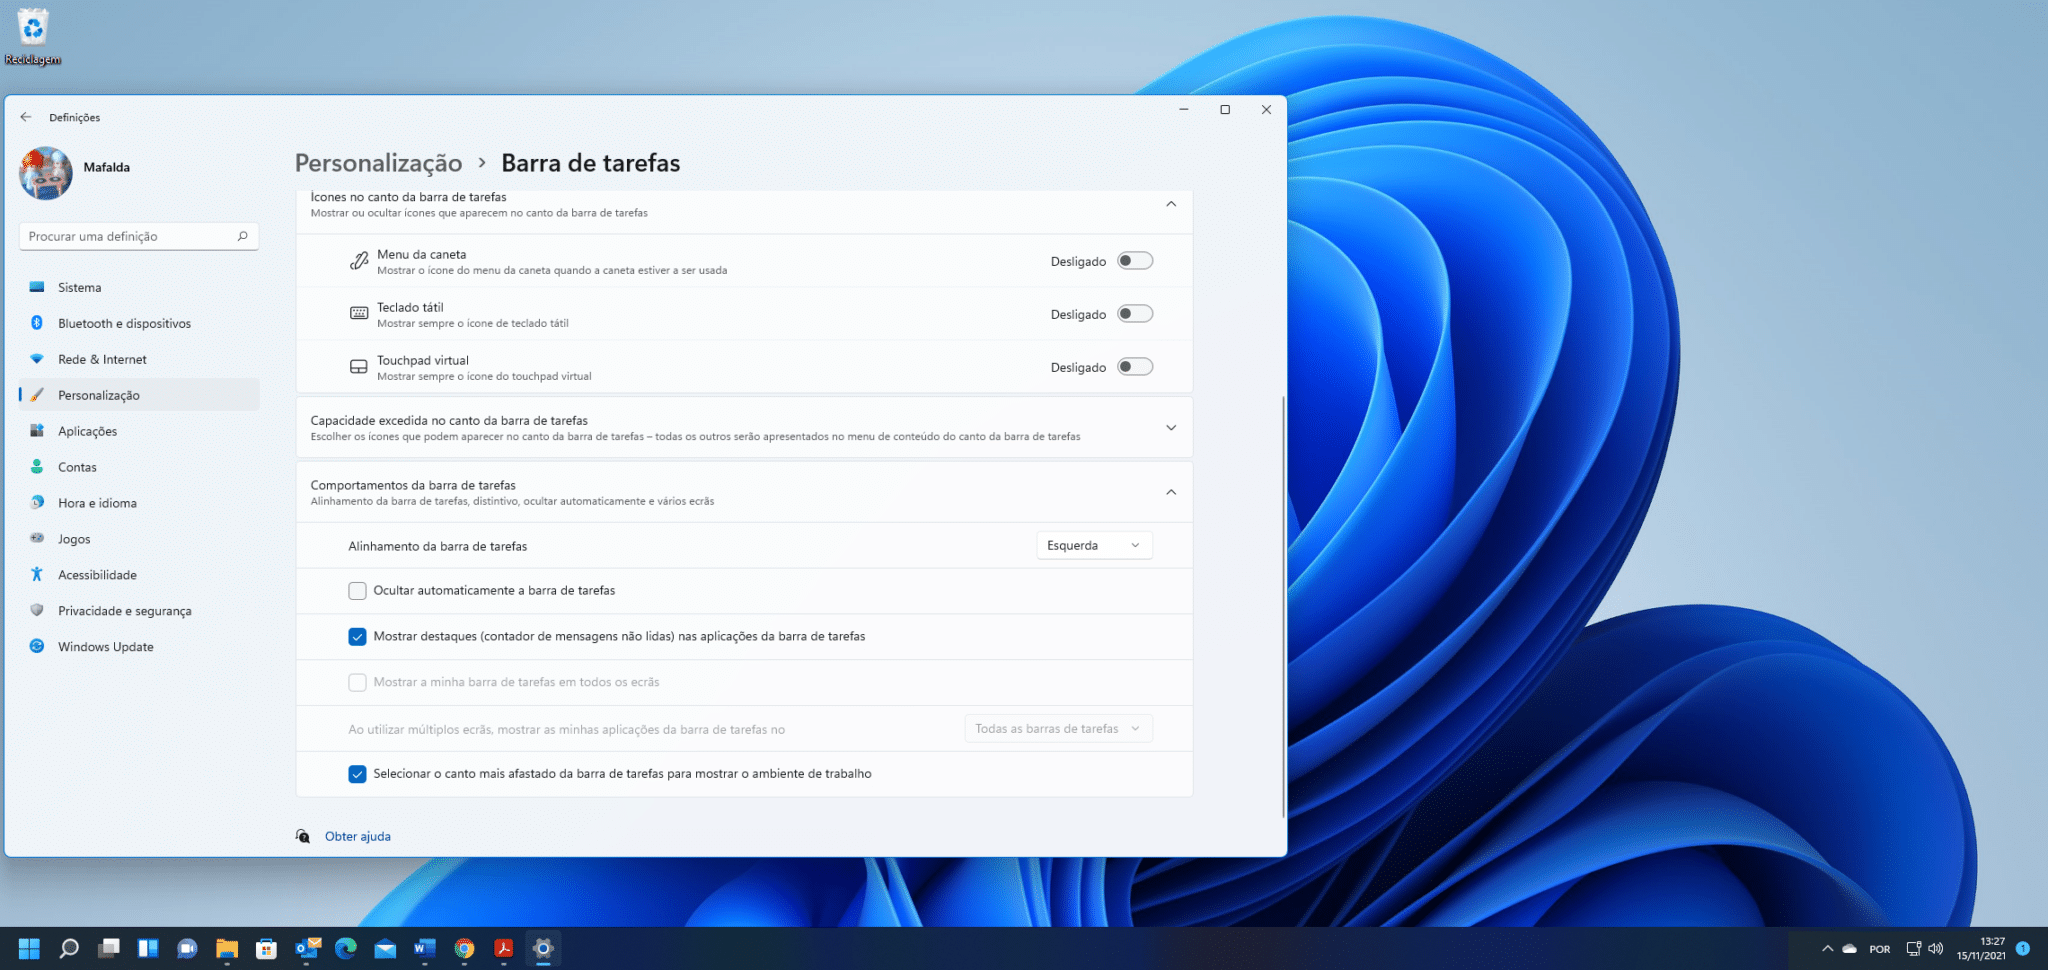Open network icon in system tray
This screenshot has height=970, width=2048.
tap(1913, 948)
